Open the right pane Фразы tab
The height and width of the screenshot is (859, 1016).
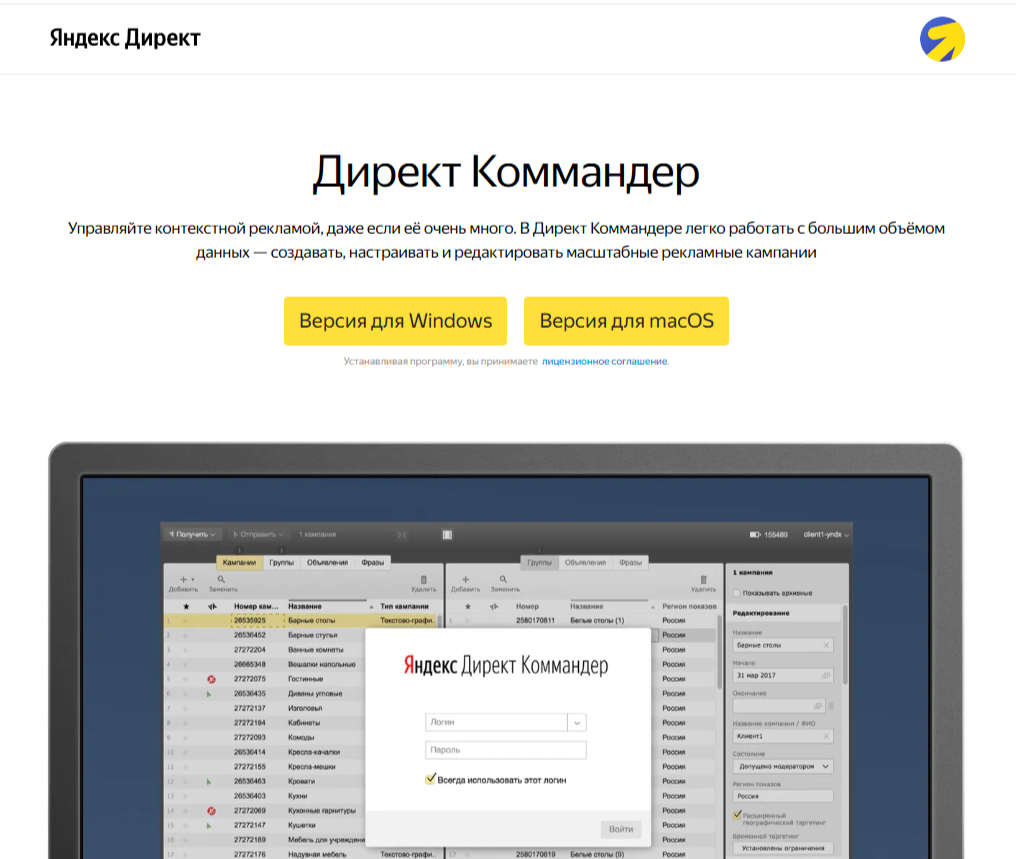point(630,562)
